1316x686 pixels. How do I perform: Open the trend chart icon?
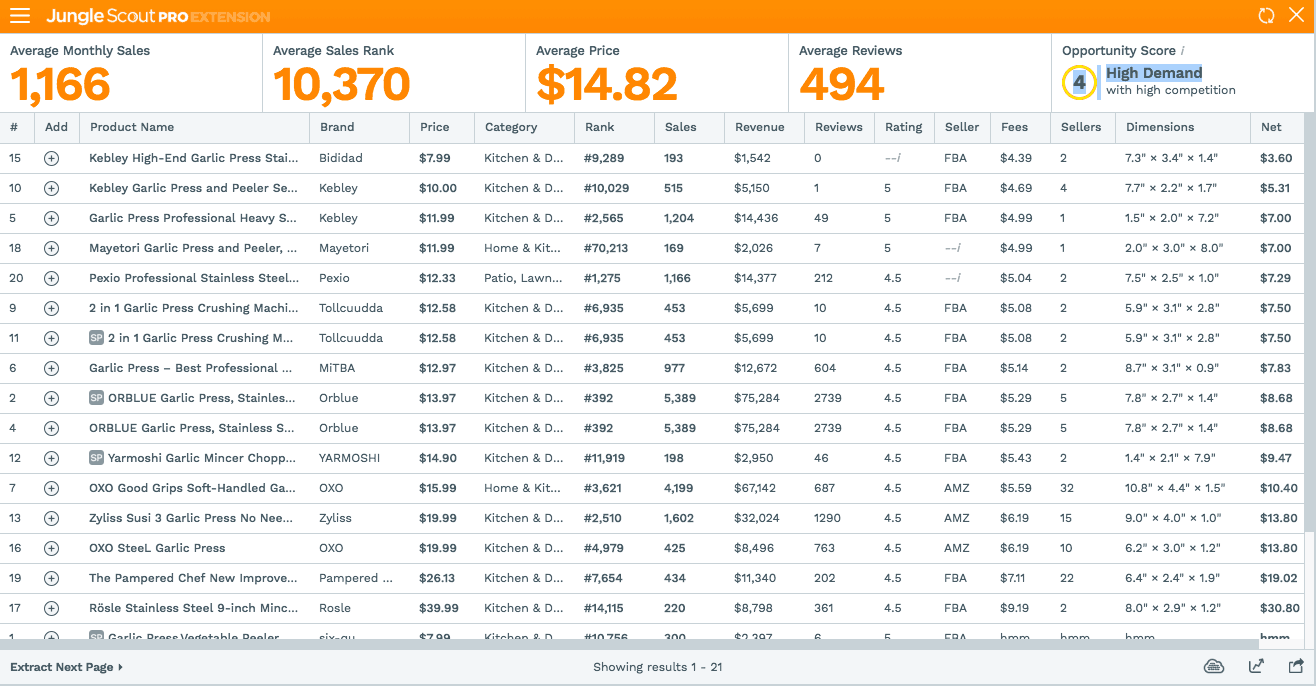click(x=1256, y=667)
